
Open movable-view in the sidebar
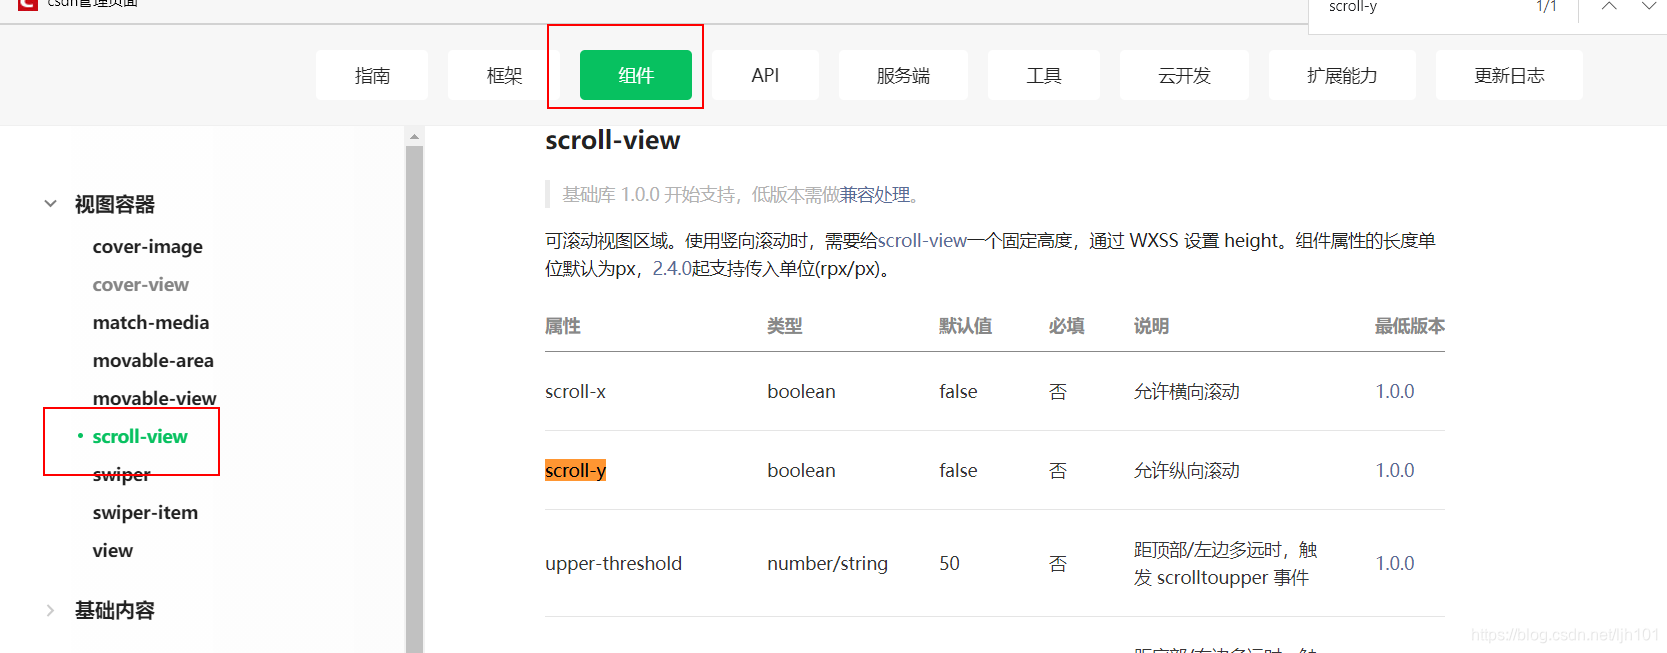155,398
